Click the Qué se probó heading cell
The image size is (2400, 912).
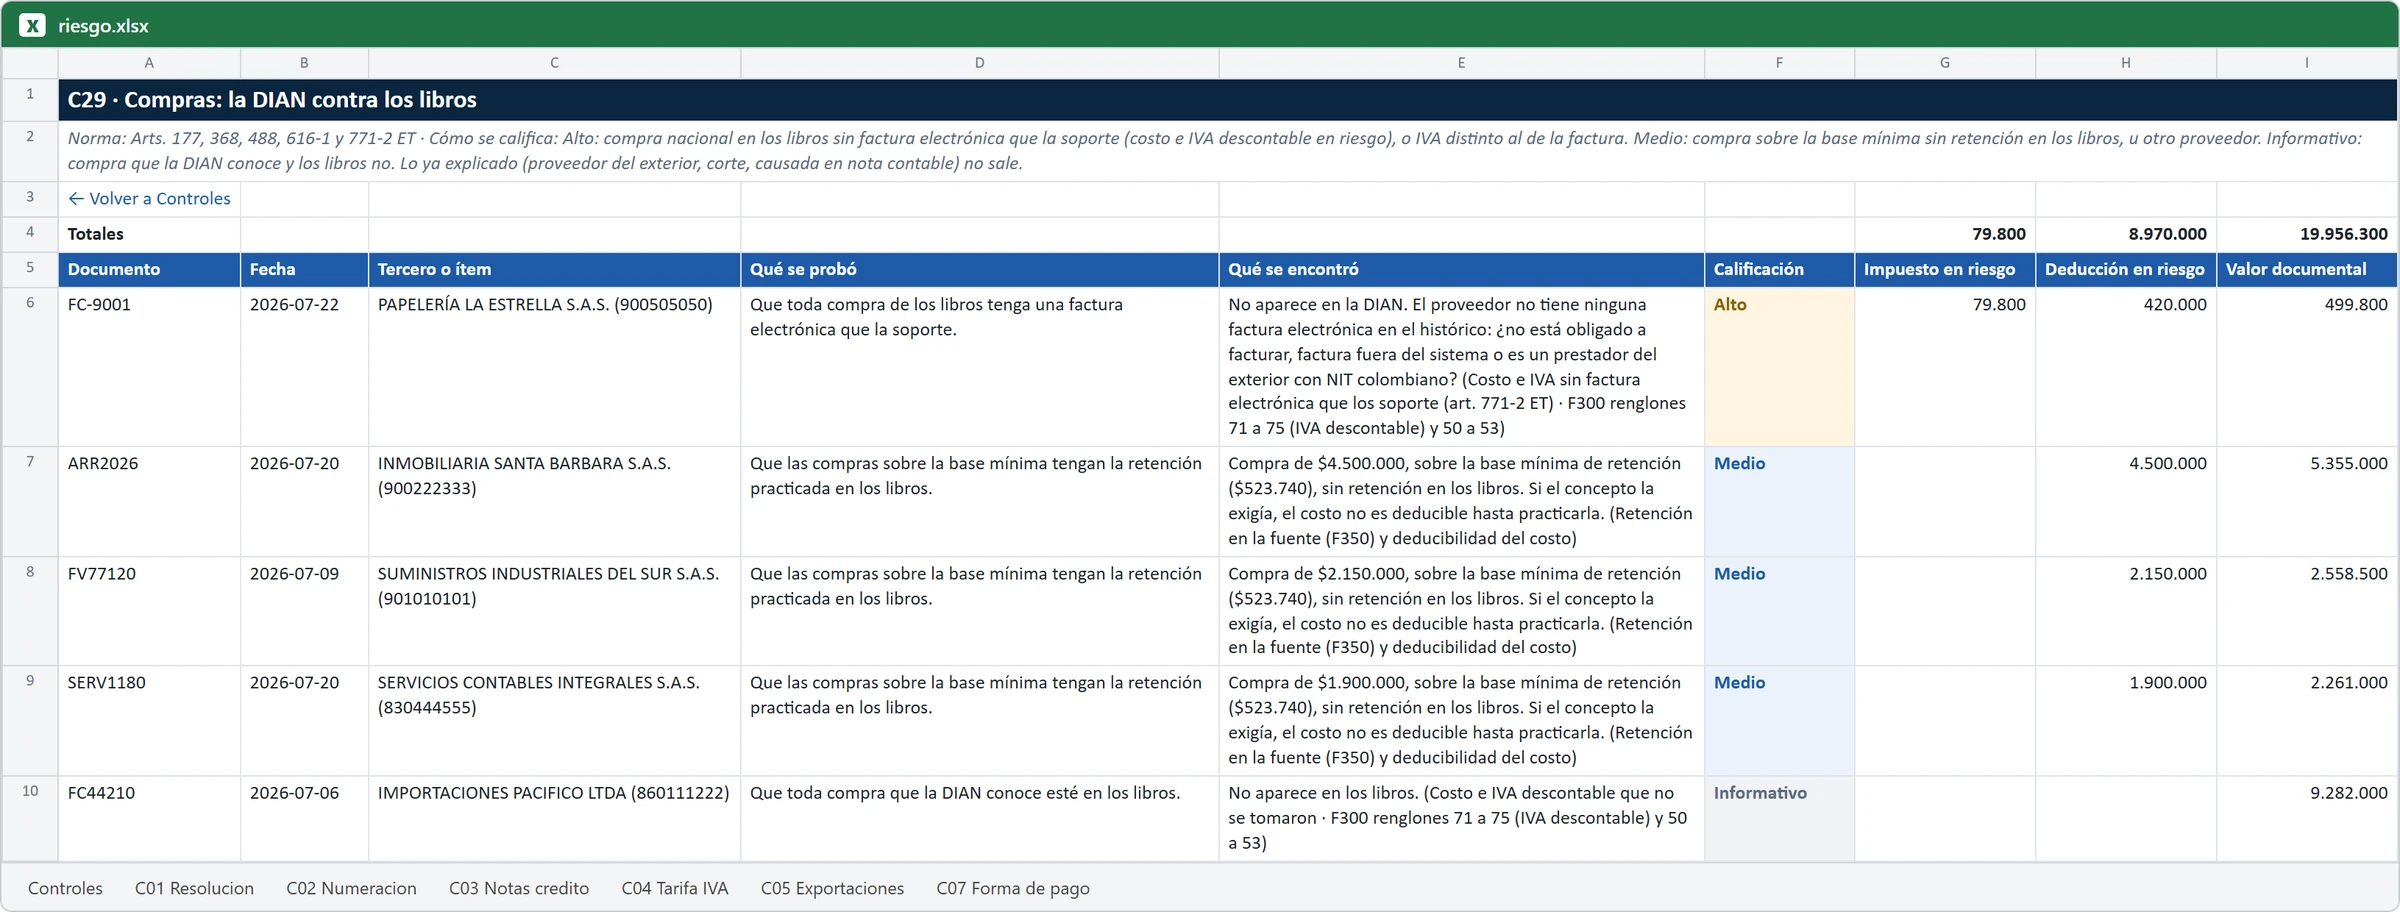coord(979,269)
